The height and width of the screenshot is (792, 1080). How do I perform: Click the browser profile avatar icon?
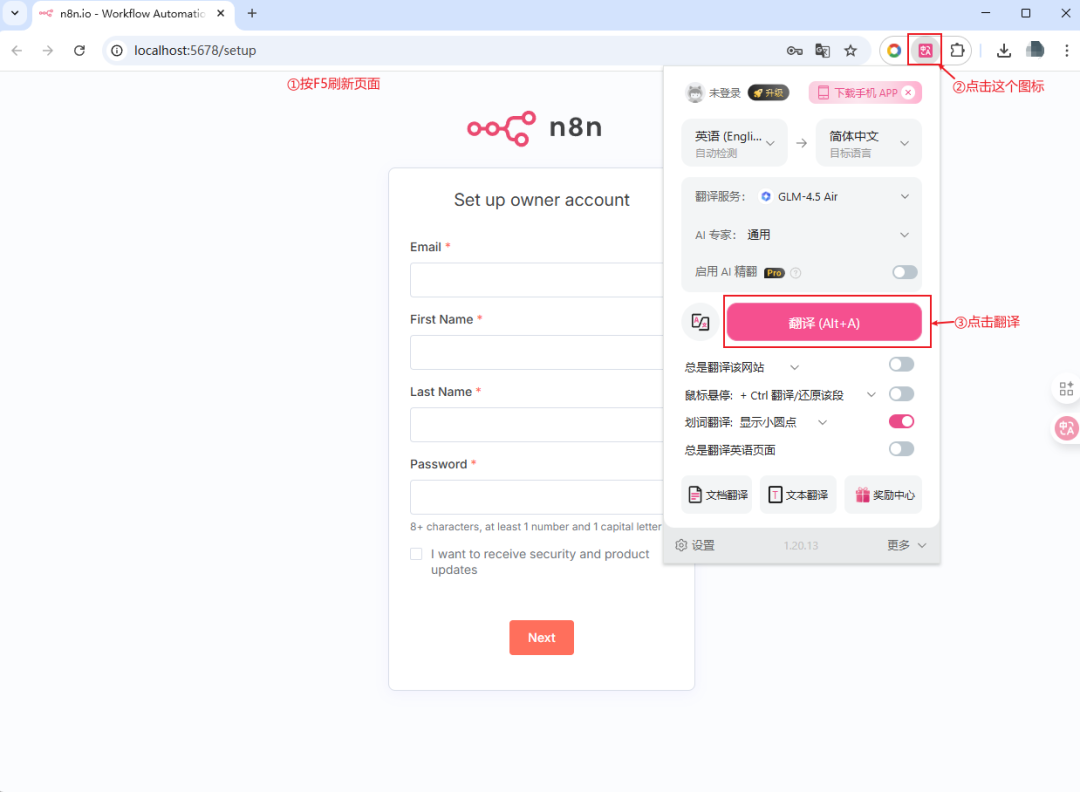(x=1035, y=50)
